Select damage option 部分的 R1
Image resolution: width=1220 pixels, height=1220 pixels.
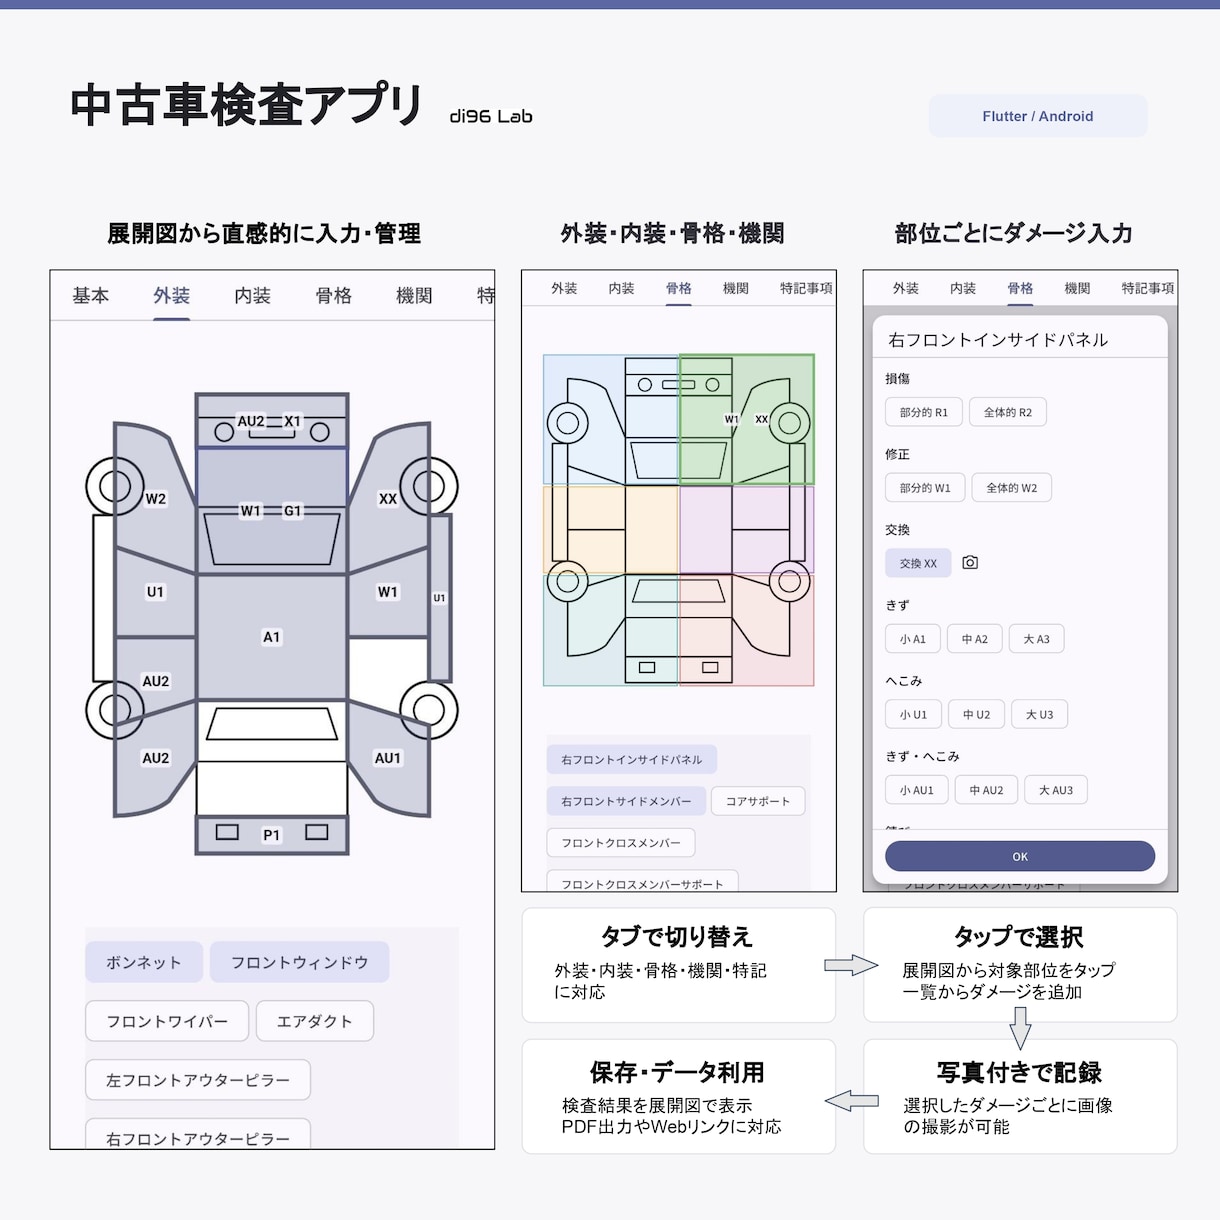pos(924,412)
